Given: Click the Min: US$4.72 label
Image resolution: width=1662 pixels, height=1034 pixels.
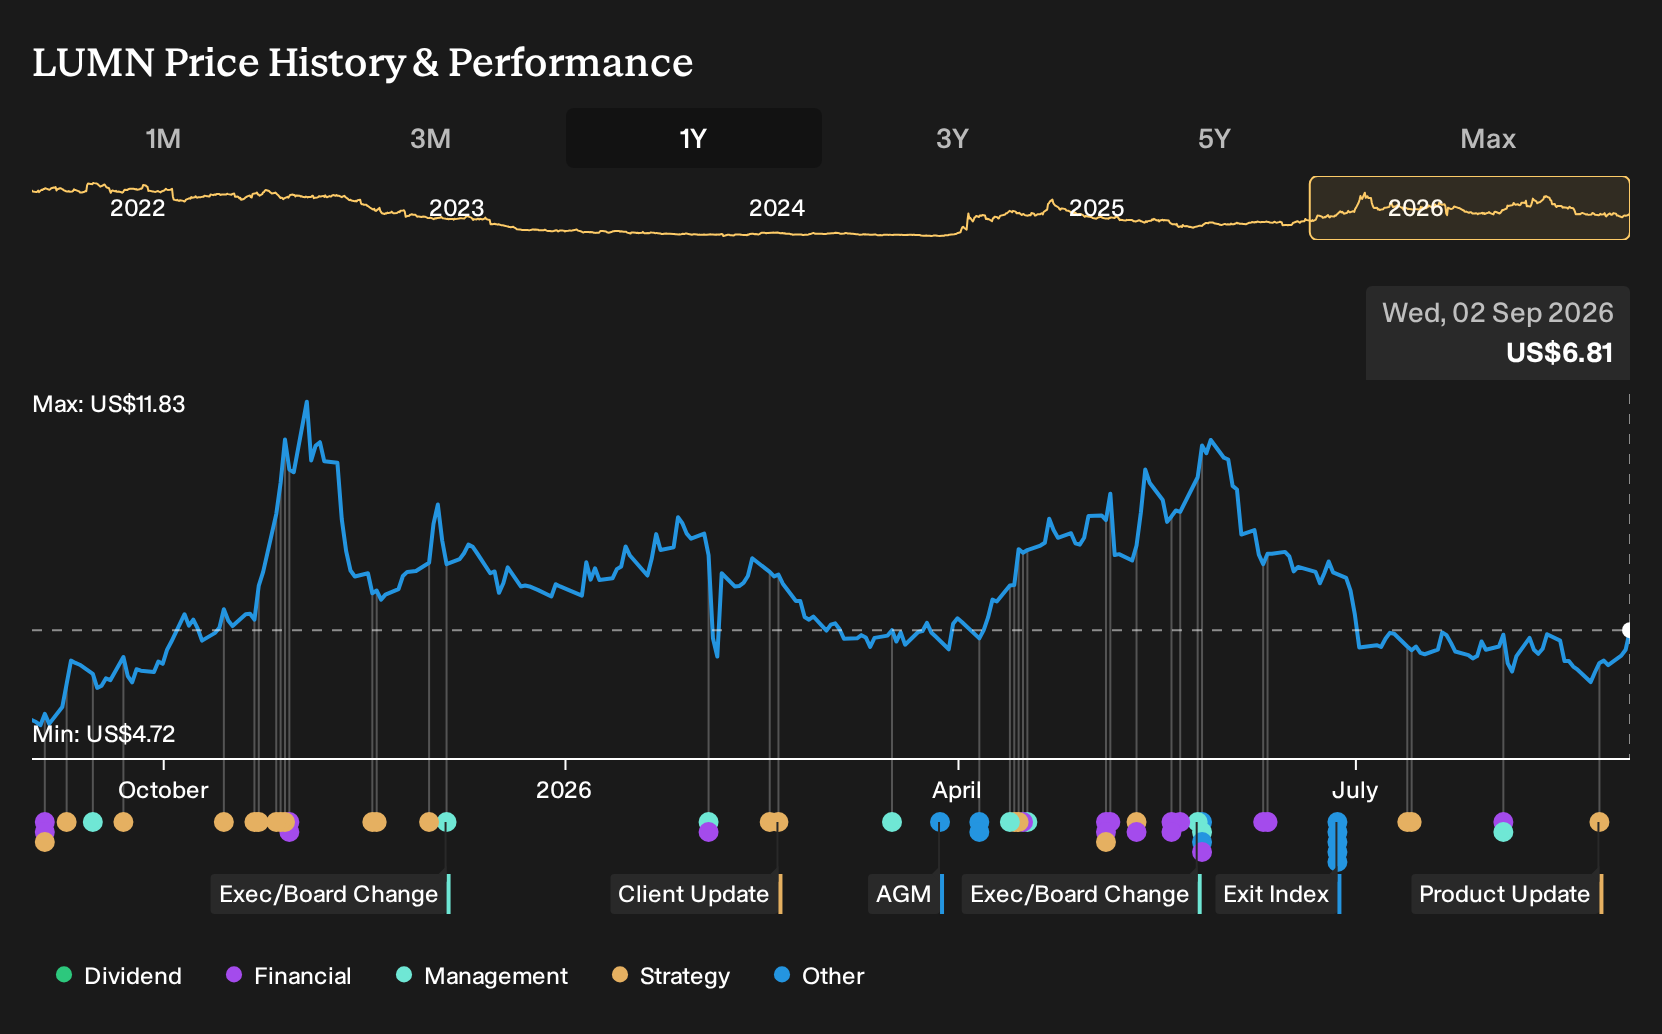Looking at the screenshot, I should (x=104, y=734).
